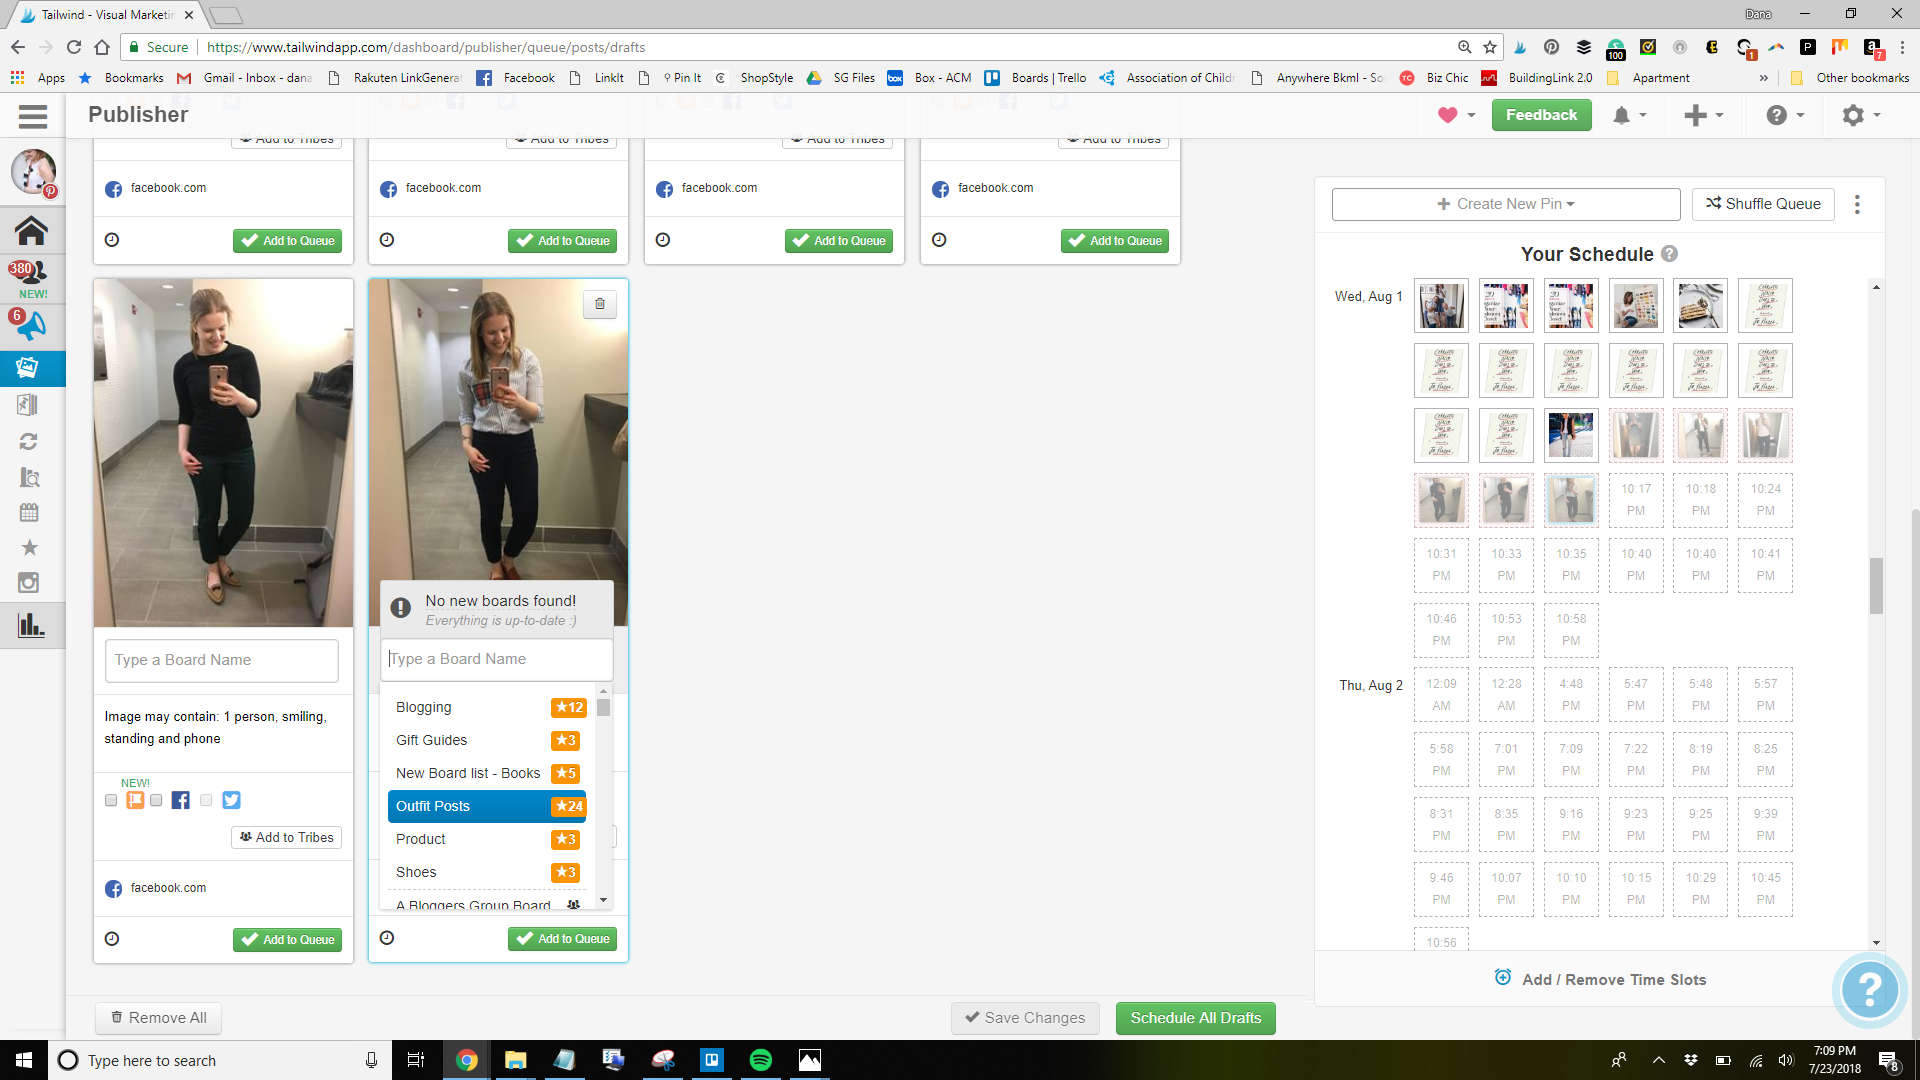The height and width of the screenshot is (1080, 1920).
Task: Expand the bell notifications dropdown
Action: 1629,116
